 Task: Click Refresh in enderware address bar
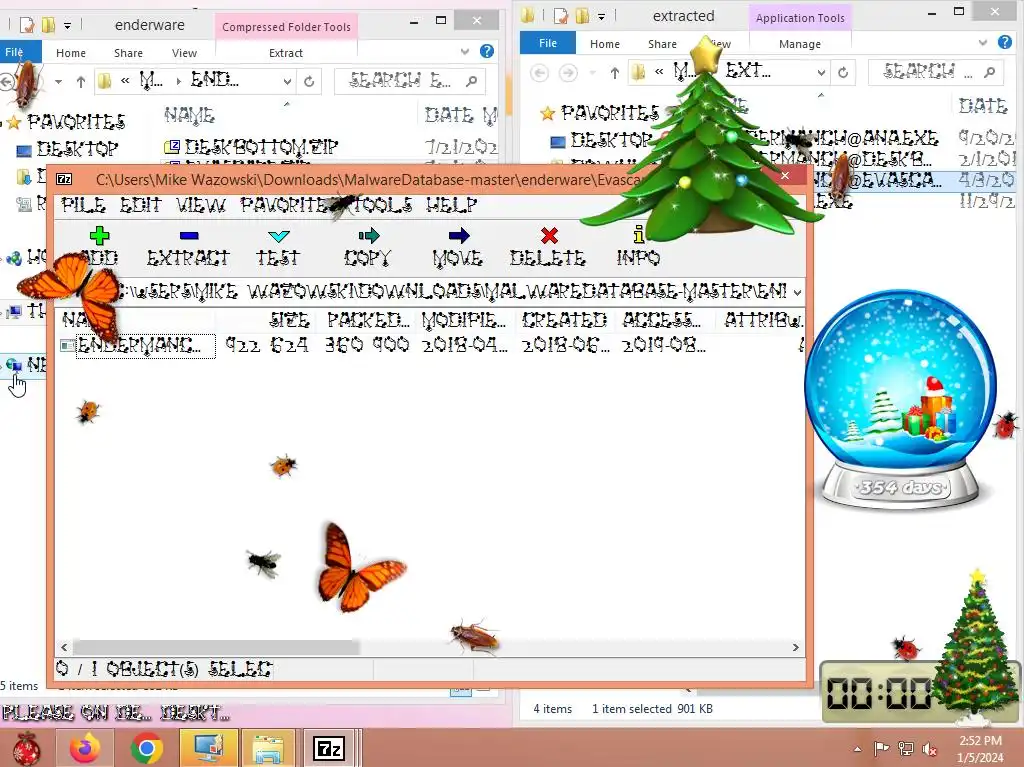pyautogui.click(x=309, y=82)
